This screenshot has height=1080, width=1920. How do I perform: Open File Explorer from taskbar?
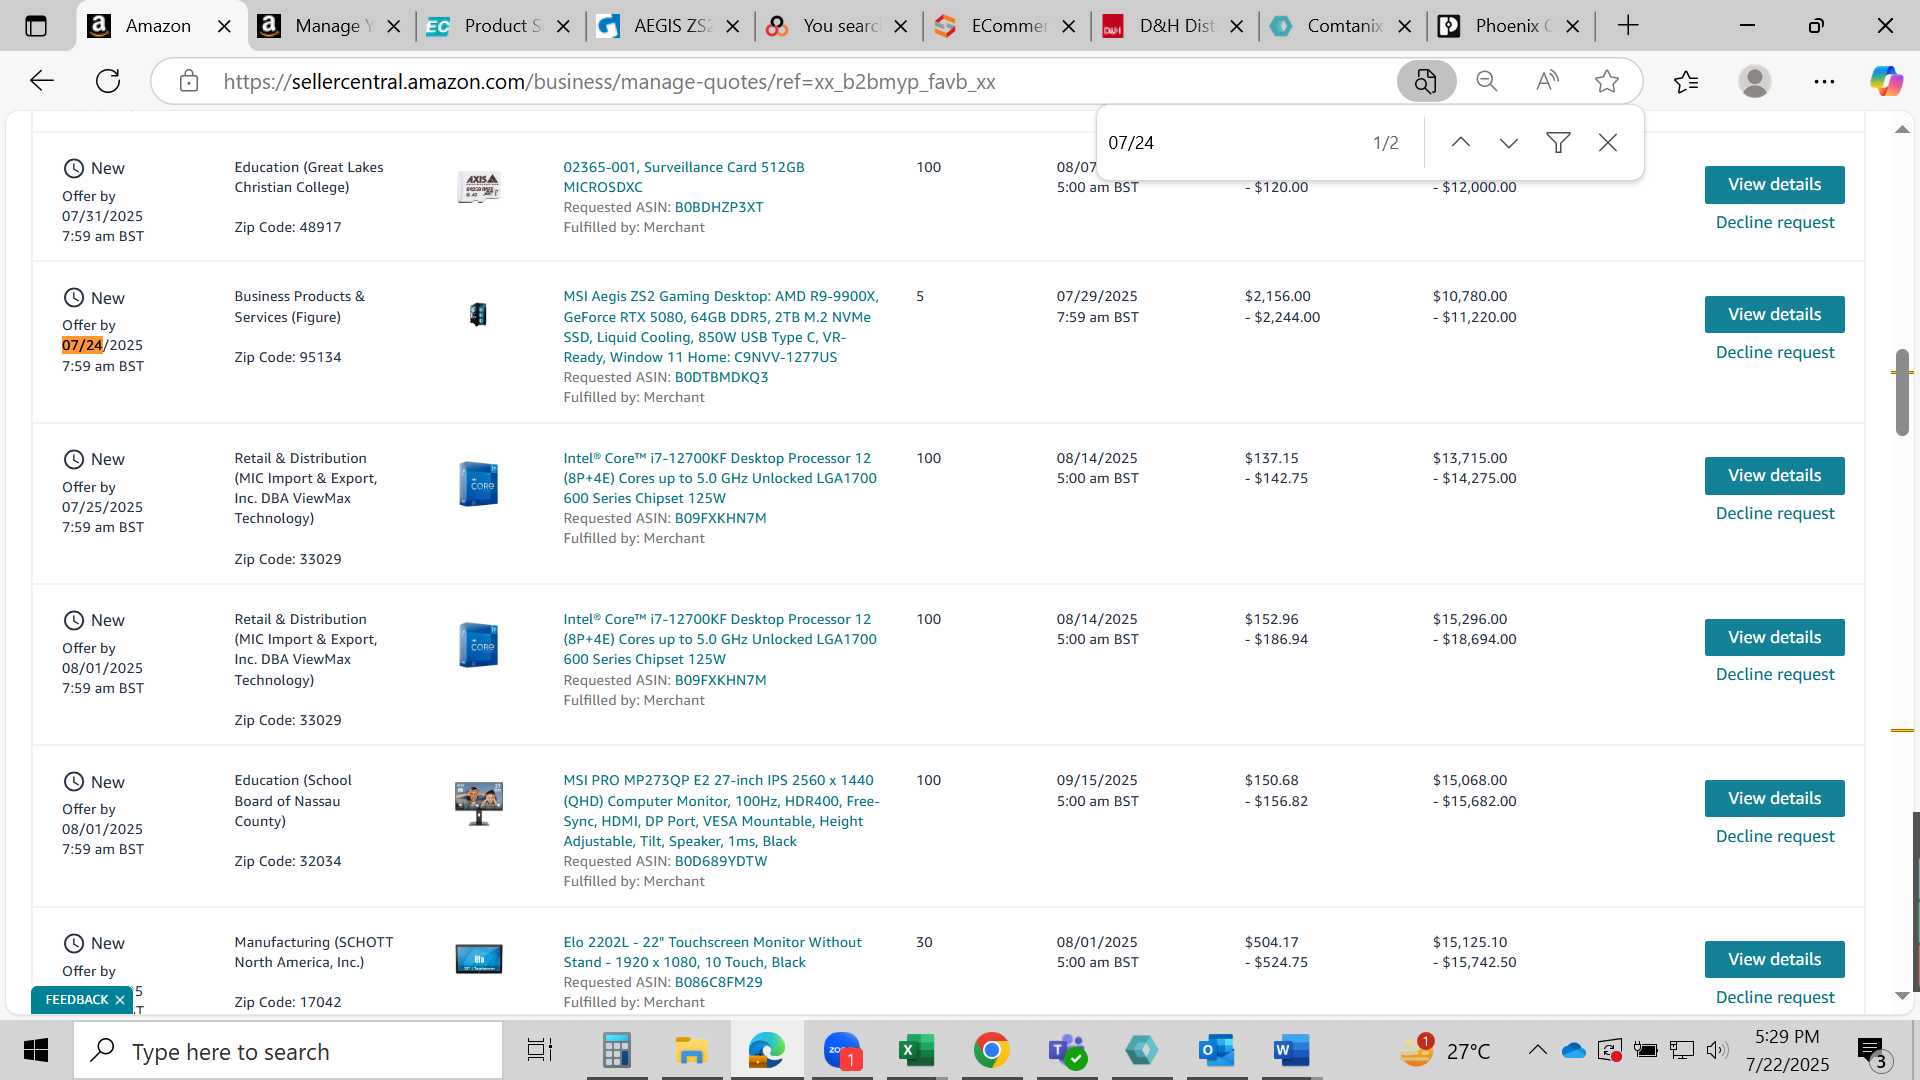click(691, 1051)
